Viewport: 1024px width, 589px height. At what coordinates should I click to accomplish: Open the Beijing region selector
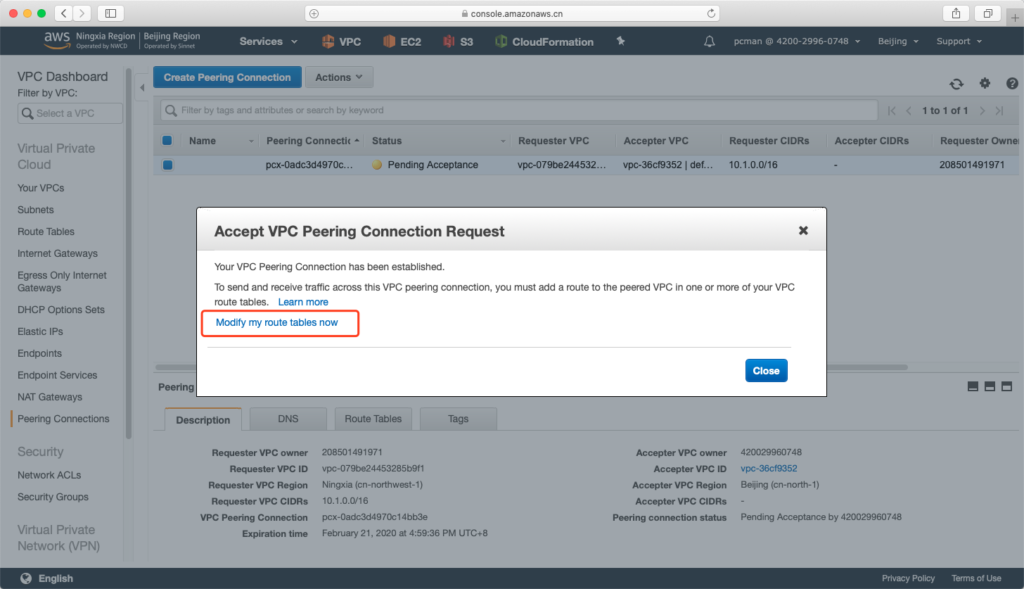coord(899,42)
